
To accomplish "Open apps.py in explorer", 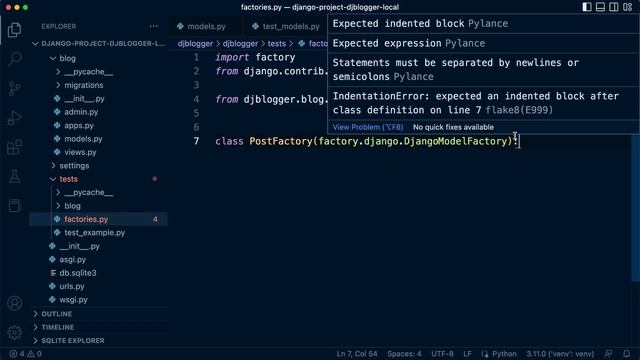I will coord(79,126).
